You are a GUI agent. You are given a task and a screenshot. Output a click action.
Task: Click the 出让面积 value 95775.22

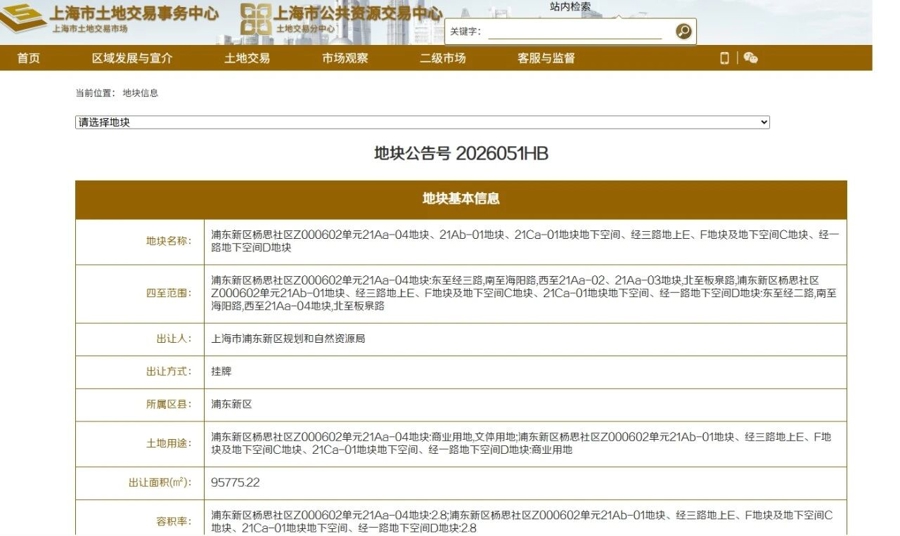tap(235, 483)
